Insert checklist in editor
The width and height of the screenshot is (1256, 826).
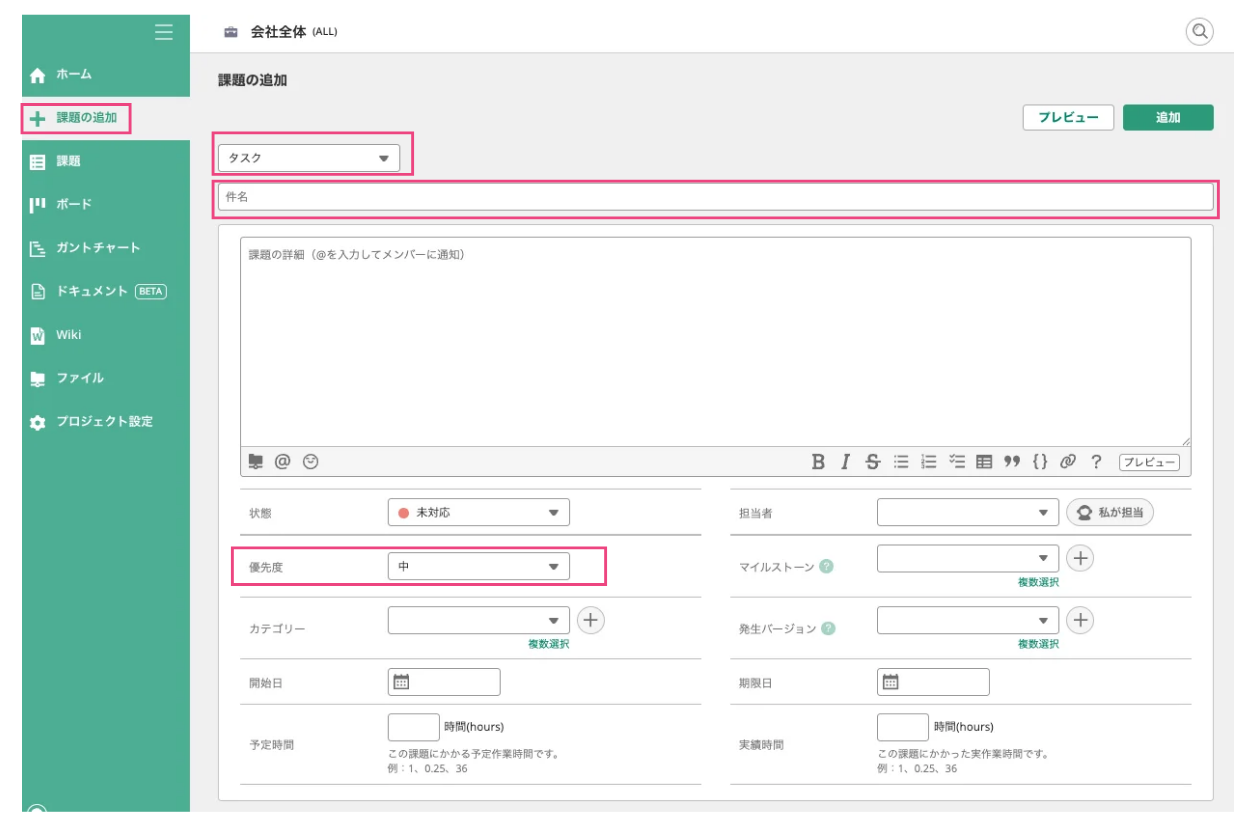[x=957, y=462]
